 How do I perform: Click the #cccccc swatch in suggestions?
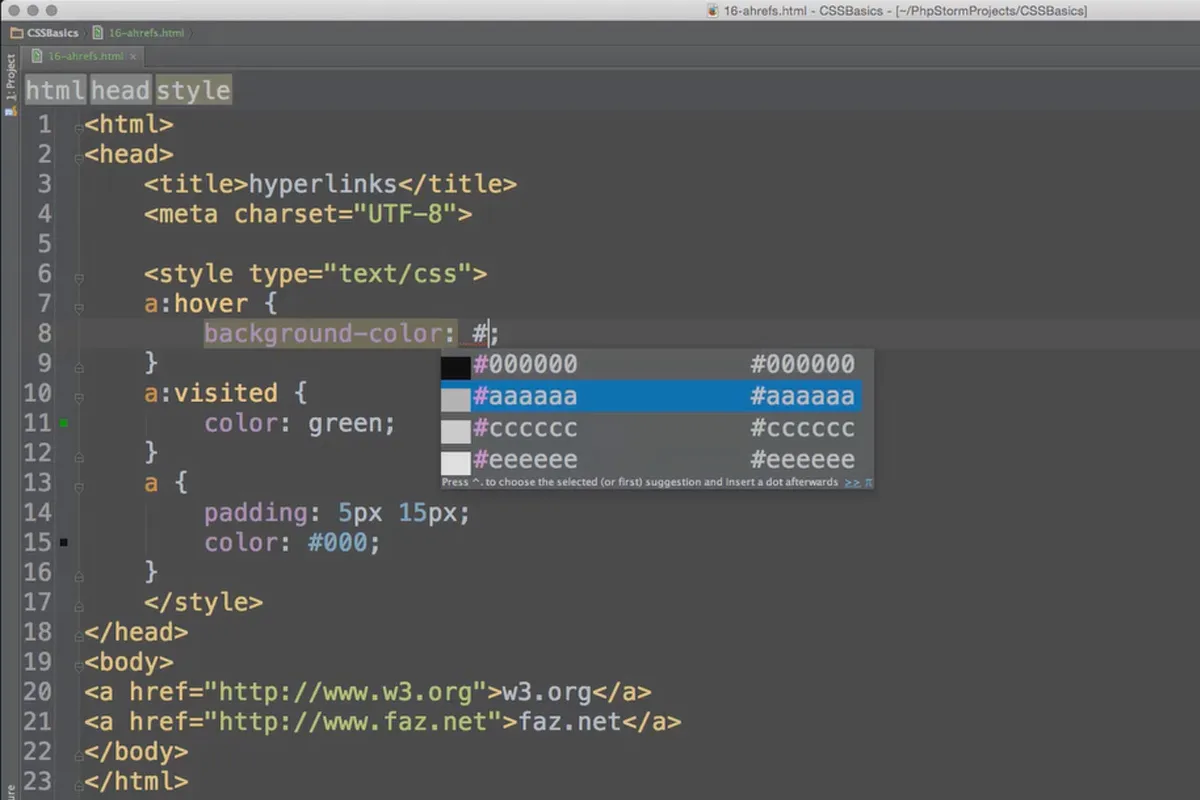click(x=456, y=430)
